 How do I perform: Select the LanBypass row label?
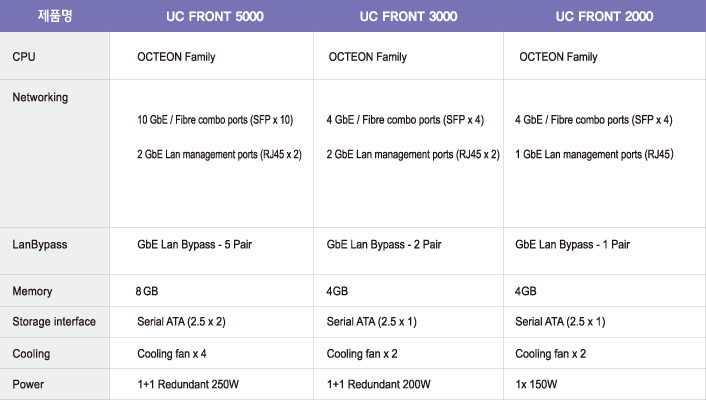click(x=40, y=245)
